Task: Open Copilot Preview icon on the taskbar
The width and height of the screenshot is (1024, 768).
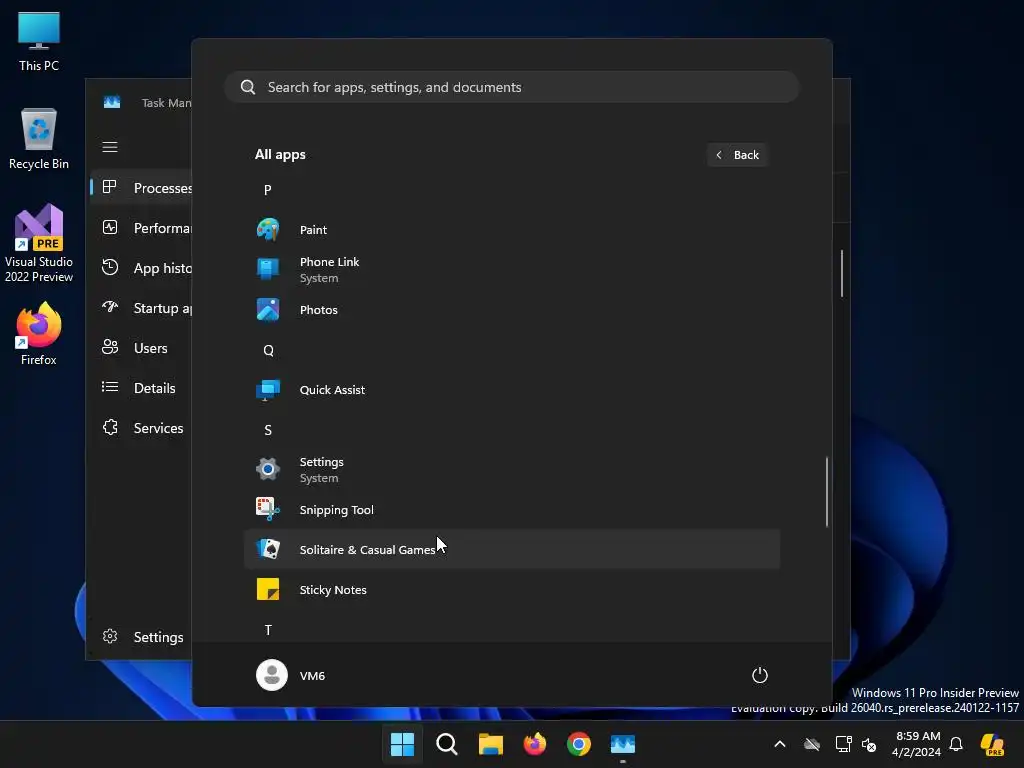Action: click(x=992, y=744)
